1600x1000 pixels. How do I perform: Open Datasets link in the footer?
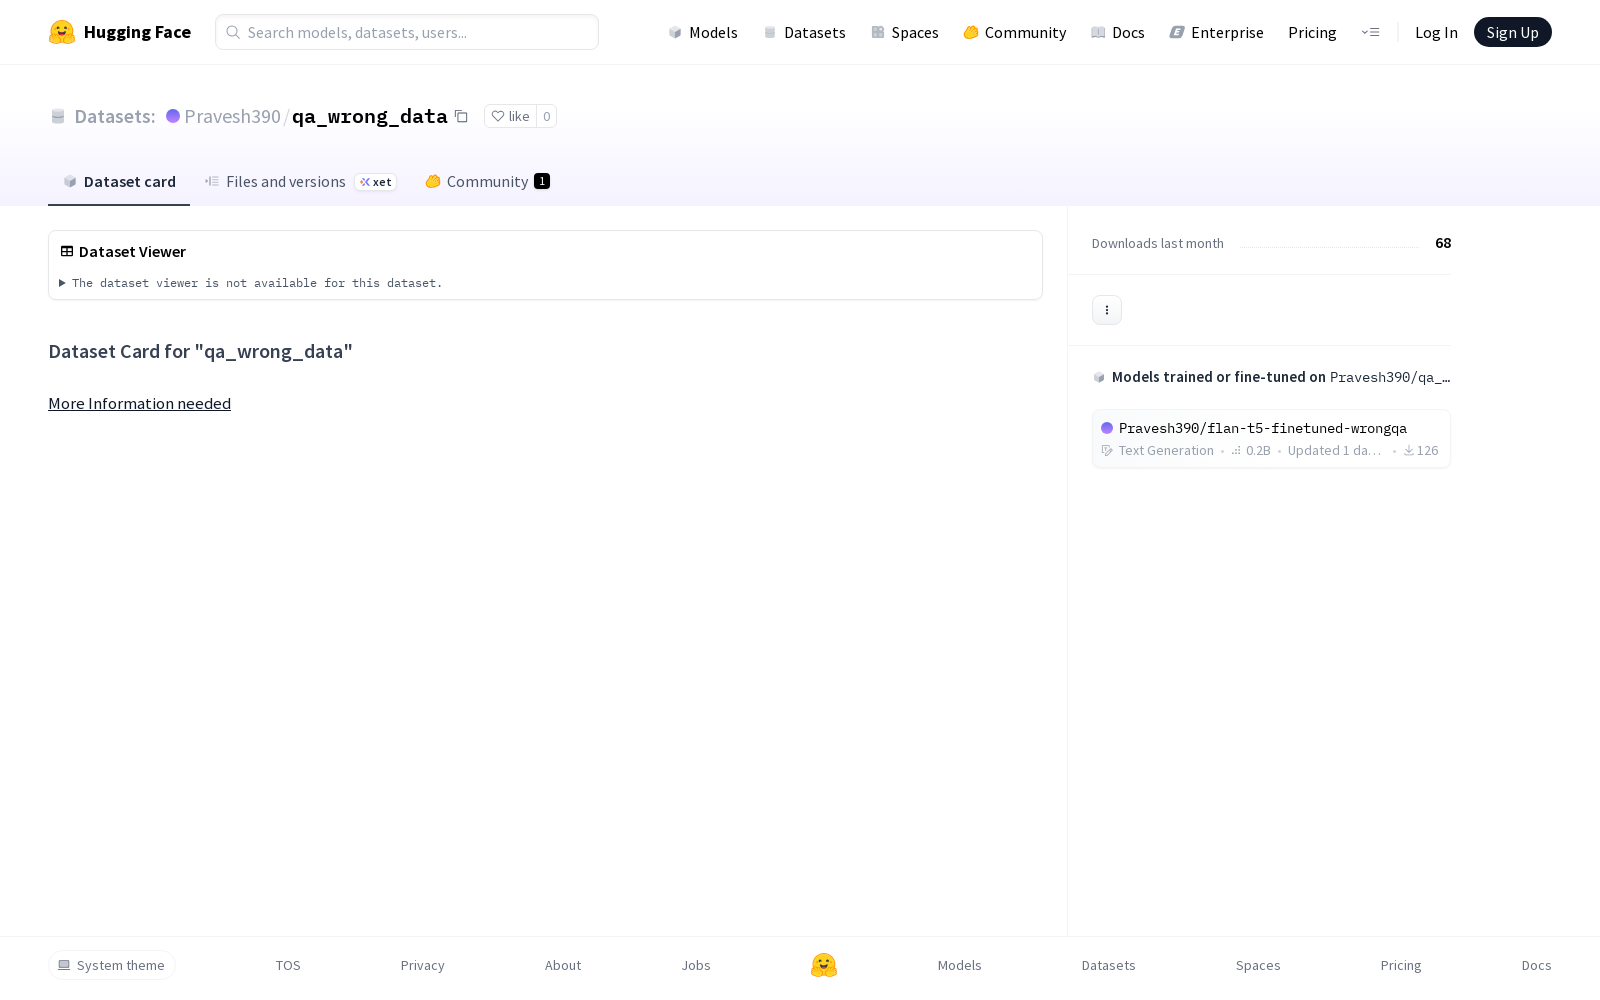[x=1109, y=965]
